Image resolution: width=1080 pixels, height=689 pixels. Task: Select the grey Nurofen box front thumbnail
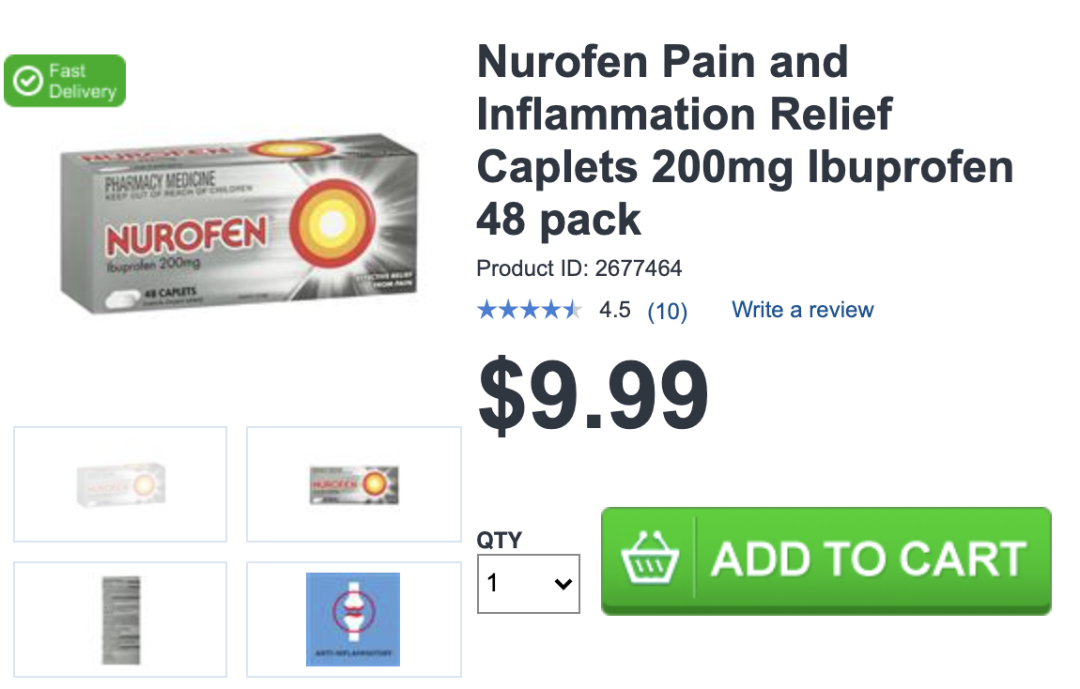(x=354, y=485)
